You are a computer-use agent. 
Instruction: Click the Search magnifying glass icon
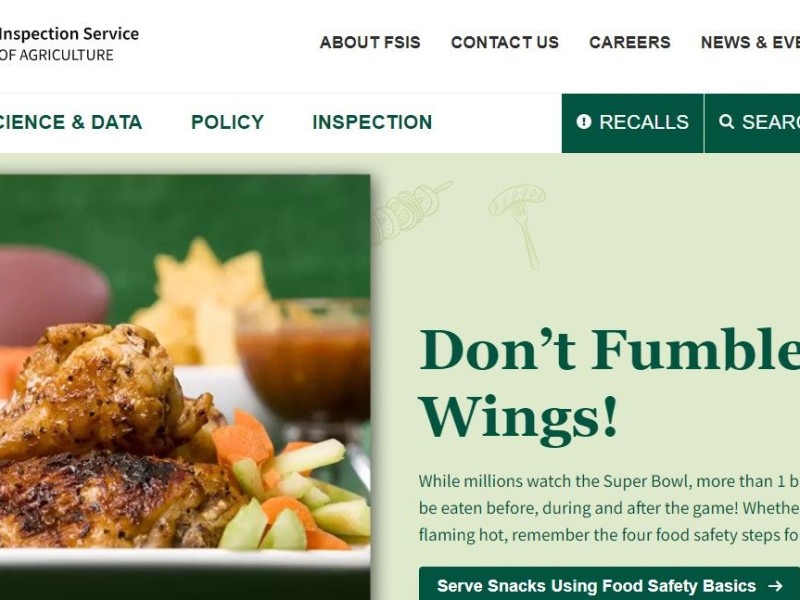point(727,122)
